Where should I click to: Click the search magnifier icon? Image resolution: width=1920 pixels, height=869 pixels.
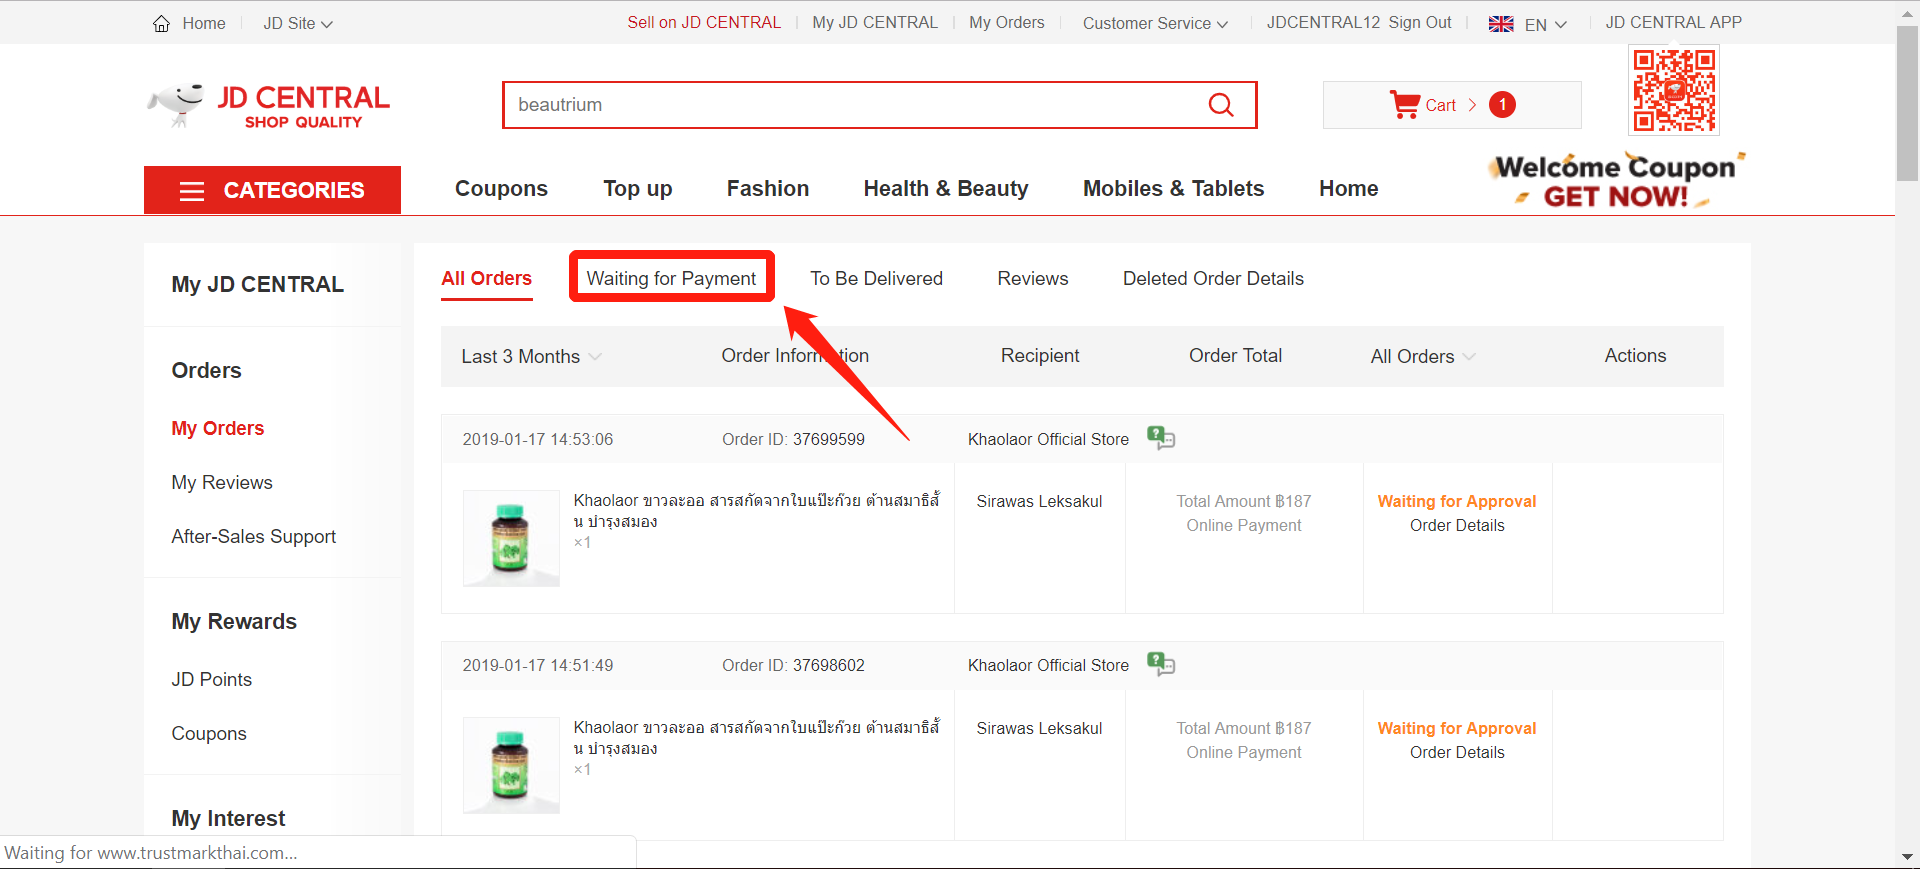(1221, 105)
